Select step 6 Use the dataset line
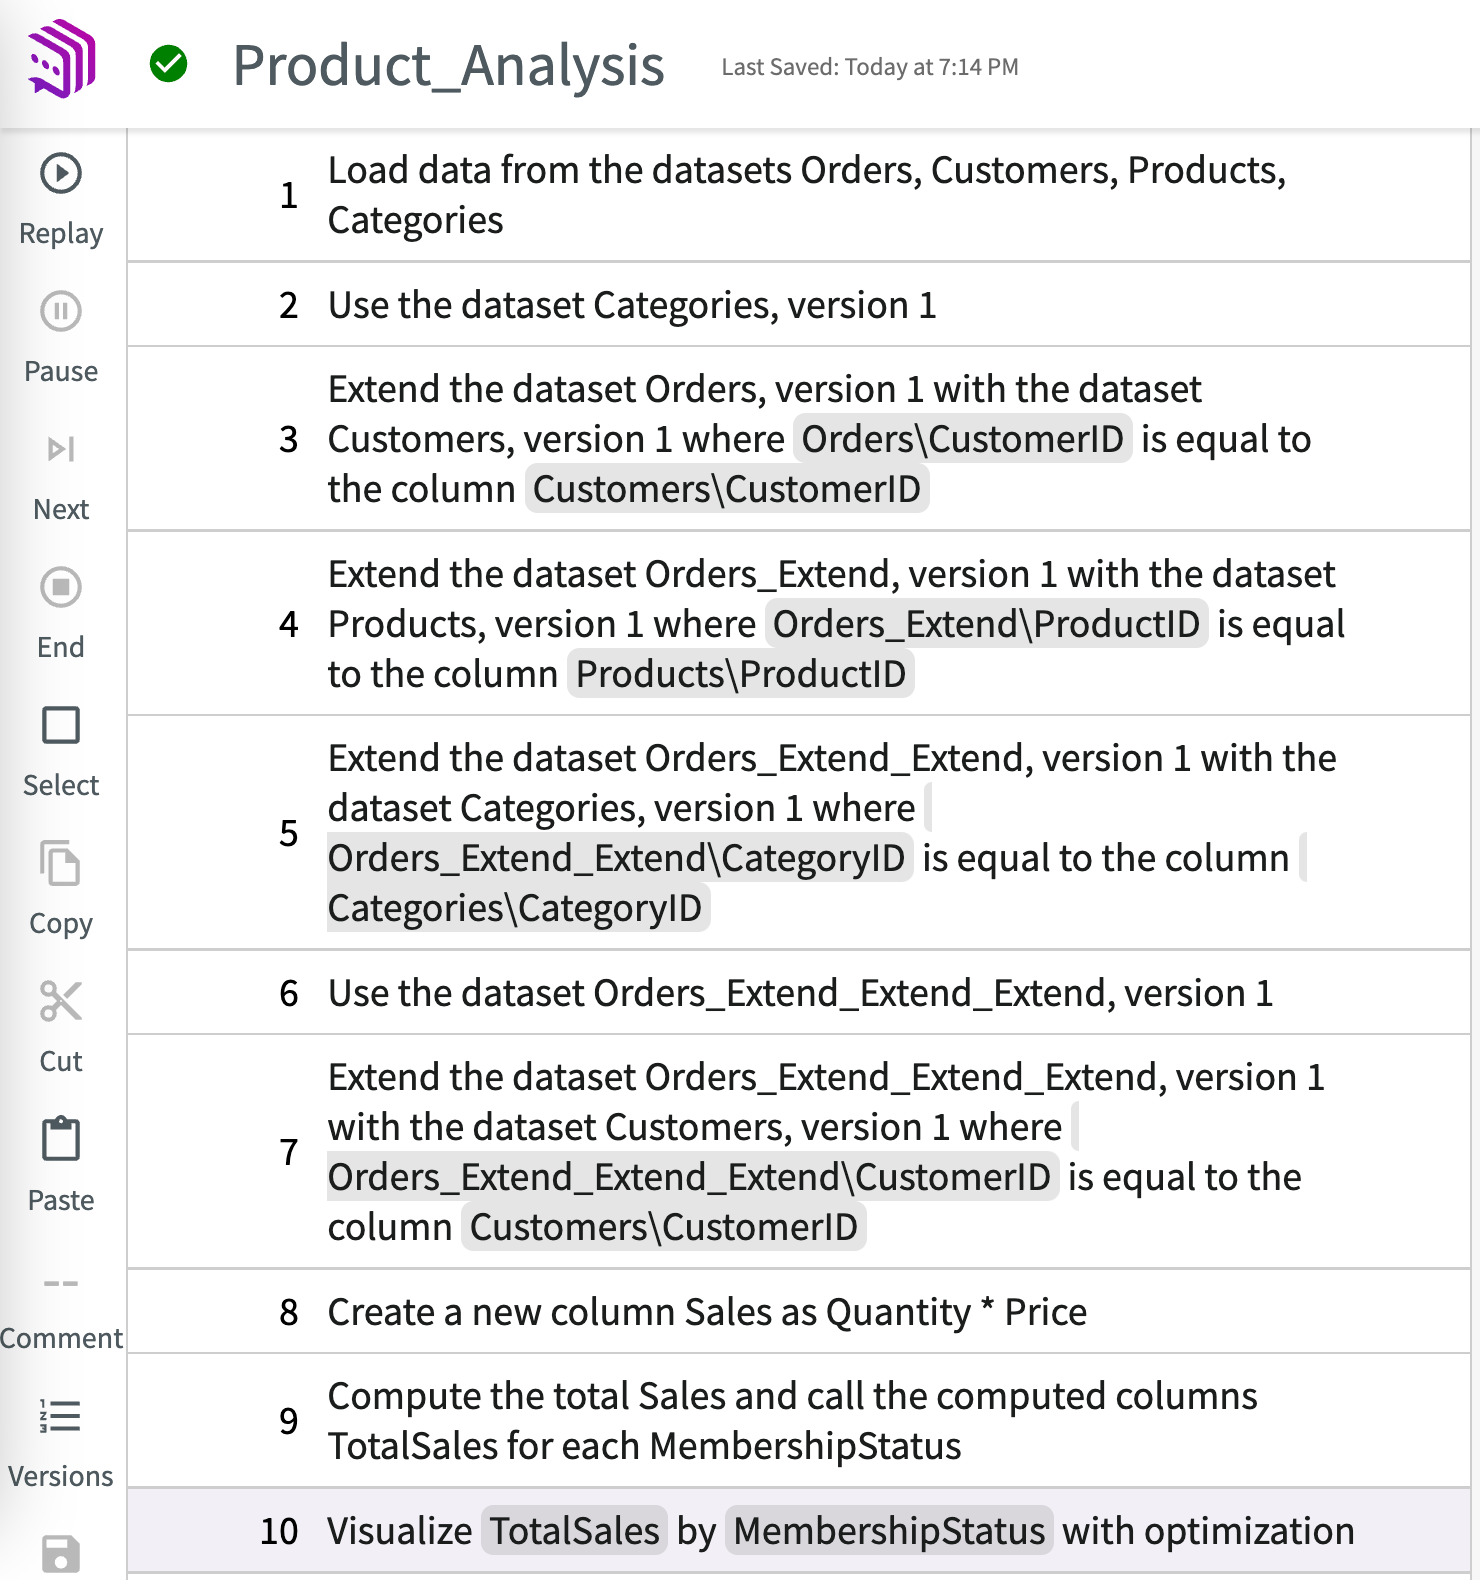 tap(800, 993)
